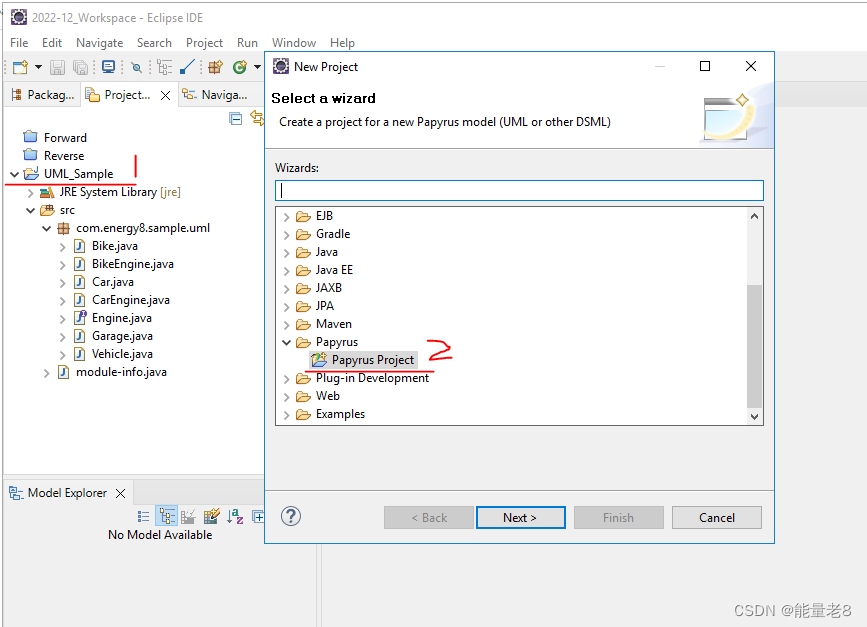
Task: Expand the Java EE wizard category
Action: [286, 271]
